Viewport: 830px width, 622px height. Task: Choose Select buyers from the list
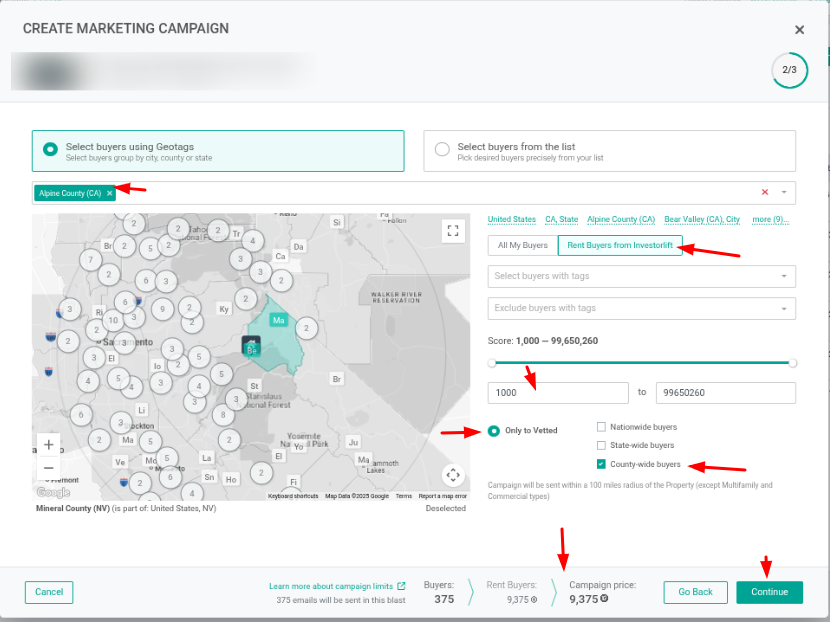(609, 151)
